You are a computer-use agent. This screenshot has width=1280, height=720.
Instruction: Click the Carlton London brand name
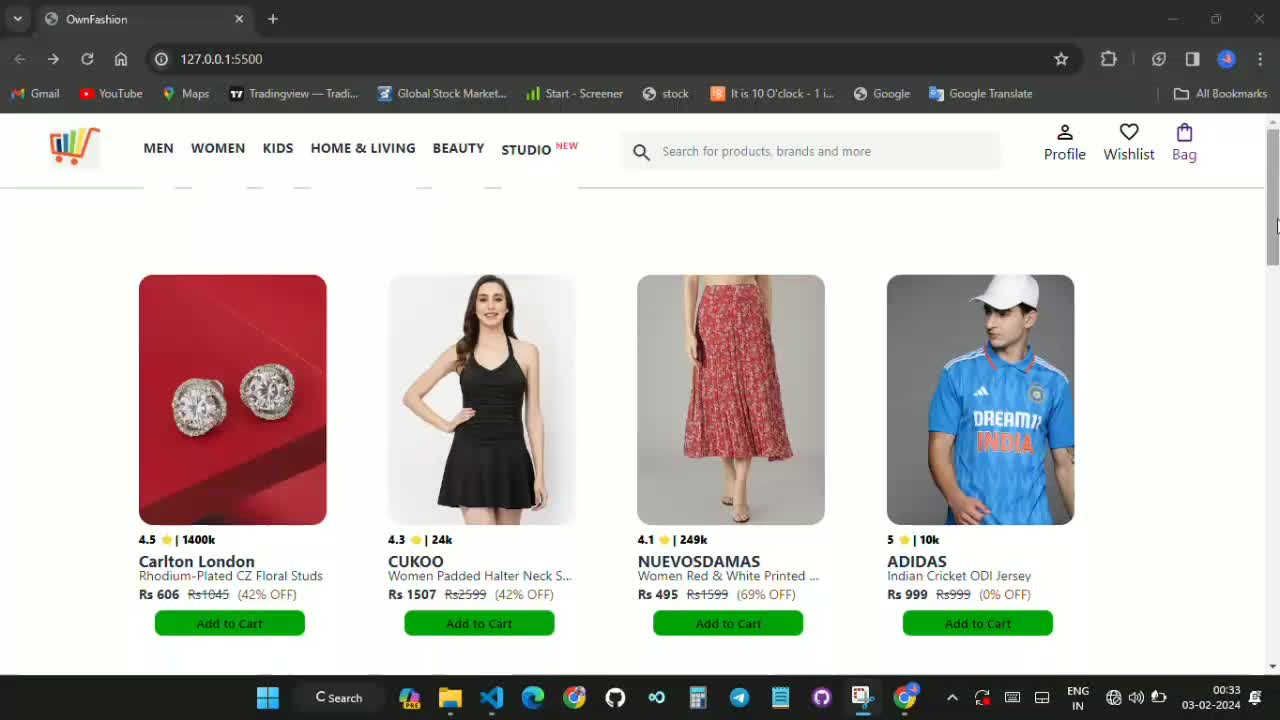click(197, 561)
